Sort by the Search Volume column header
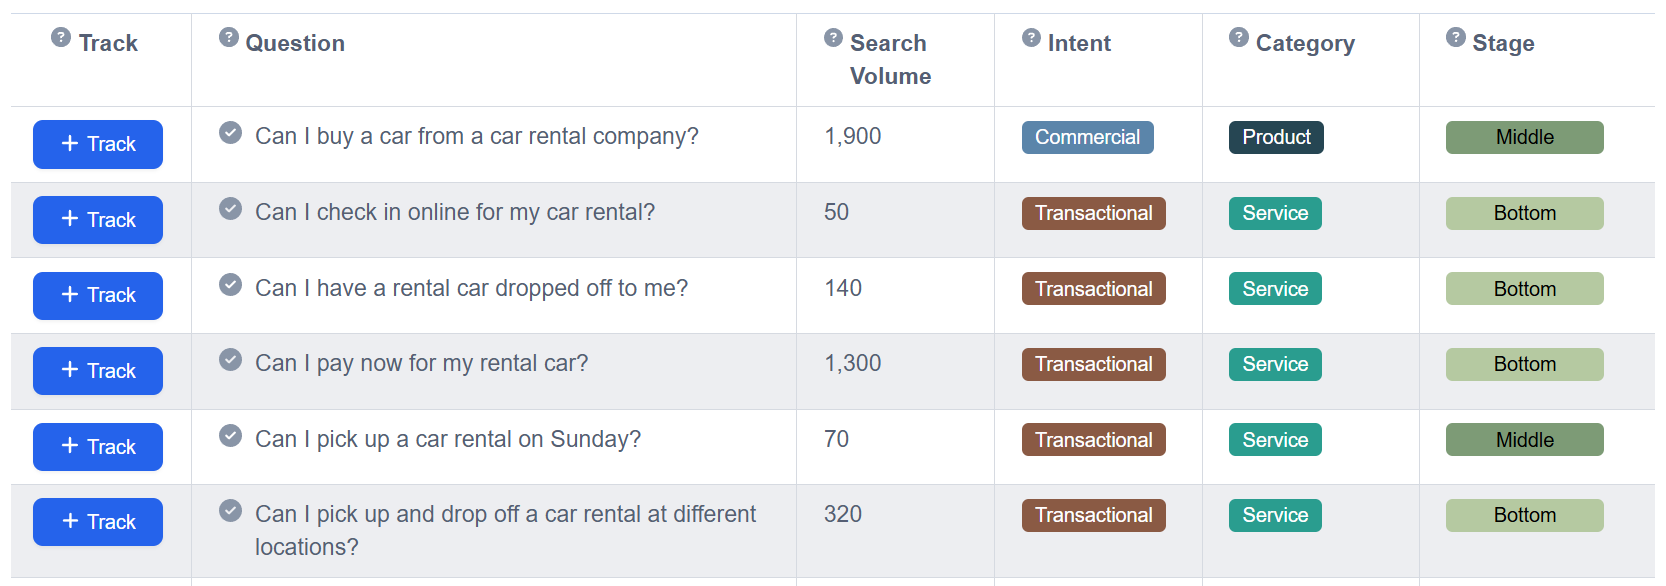Viewport: 1666px width, 586px height. [x=889, y=59]
